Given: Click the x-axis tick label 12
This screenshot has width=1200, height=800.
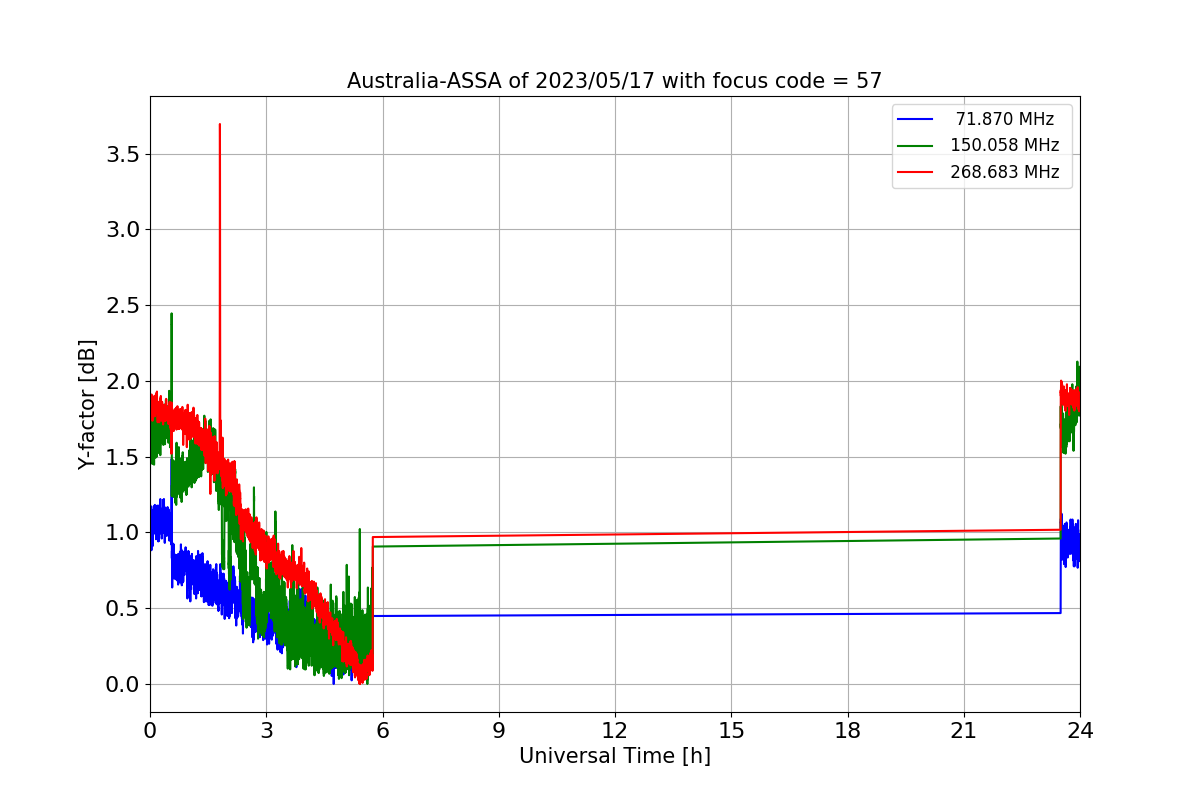Looking at the screenshot, I should (x=615, y=731).
